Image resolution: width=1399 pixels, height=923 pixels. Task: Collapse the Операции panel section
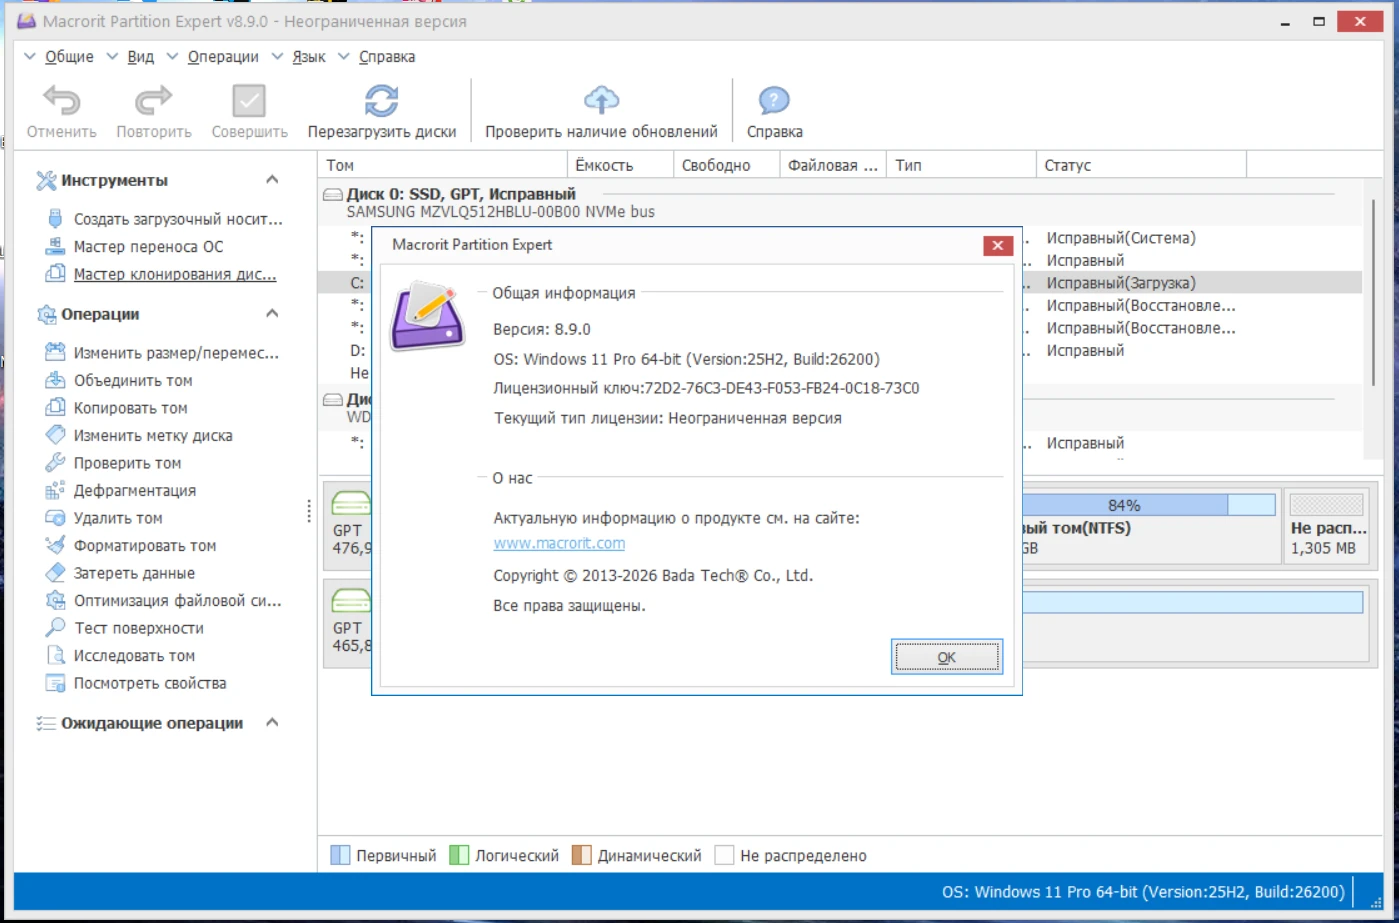[272, 314]
